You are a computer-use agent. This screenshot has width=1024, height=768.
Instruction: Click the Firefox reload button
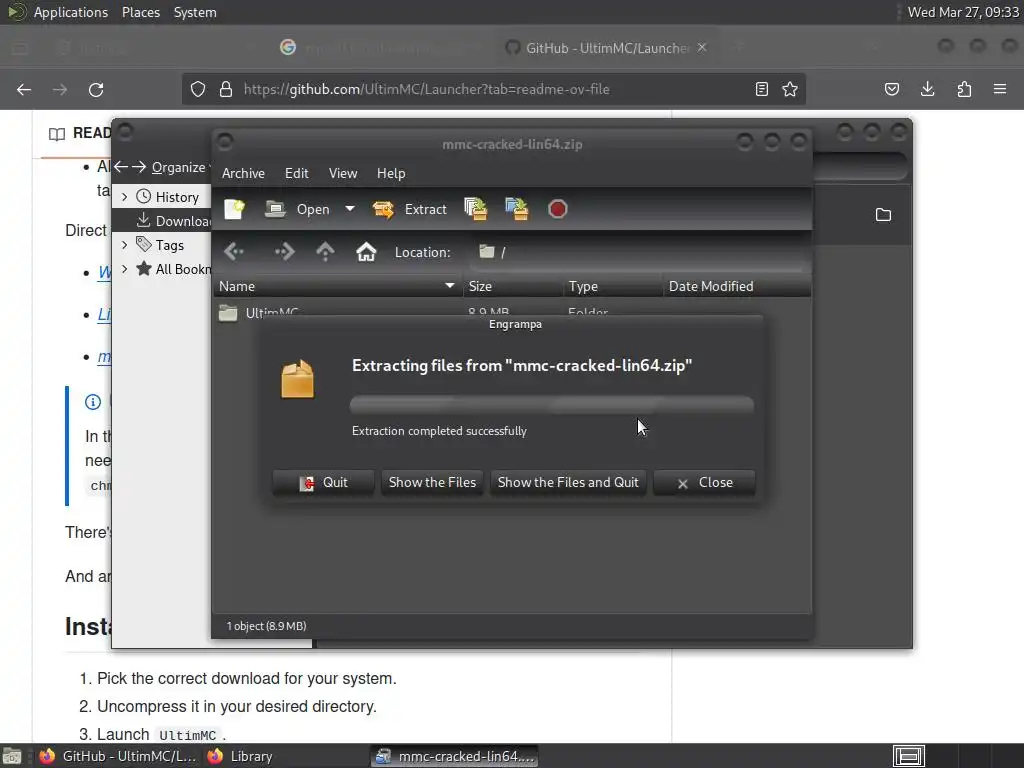coord(96,89)
